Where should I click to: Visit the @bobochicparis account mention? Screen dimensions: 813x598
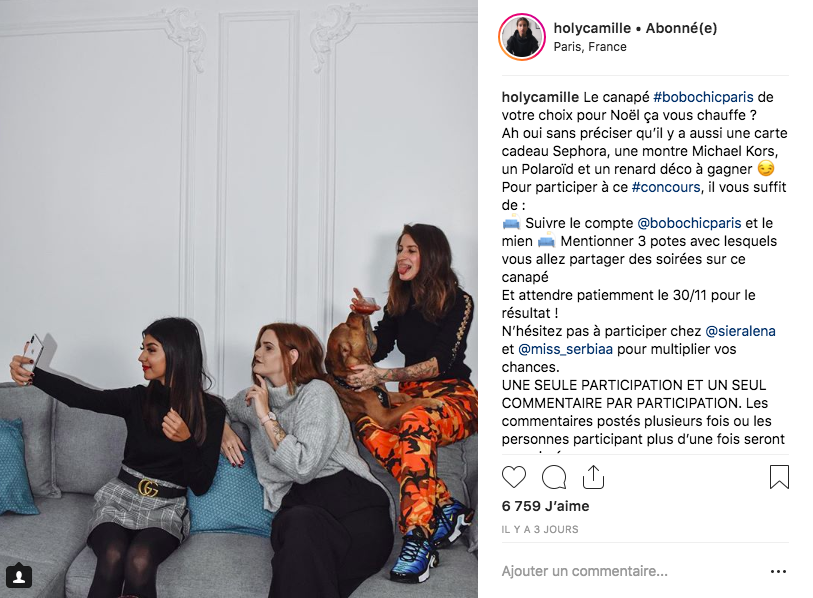689,223
